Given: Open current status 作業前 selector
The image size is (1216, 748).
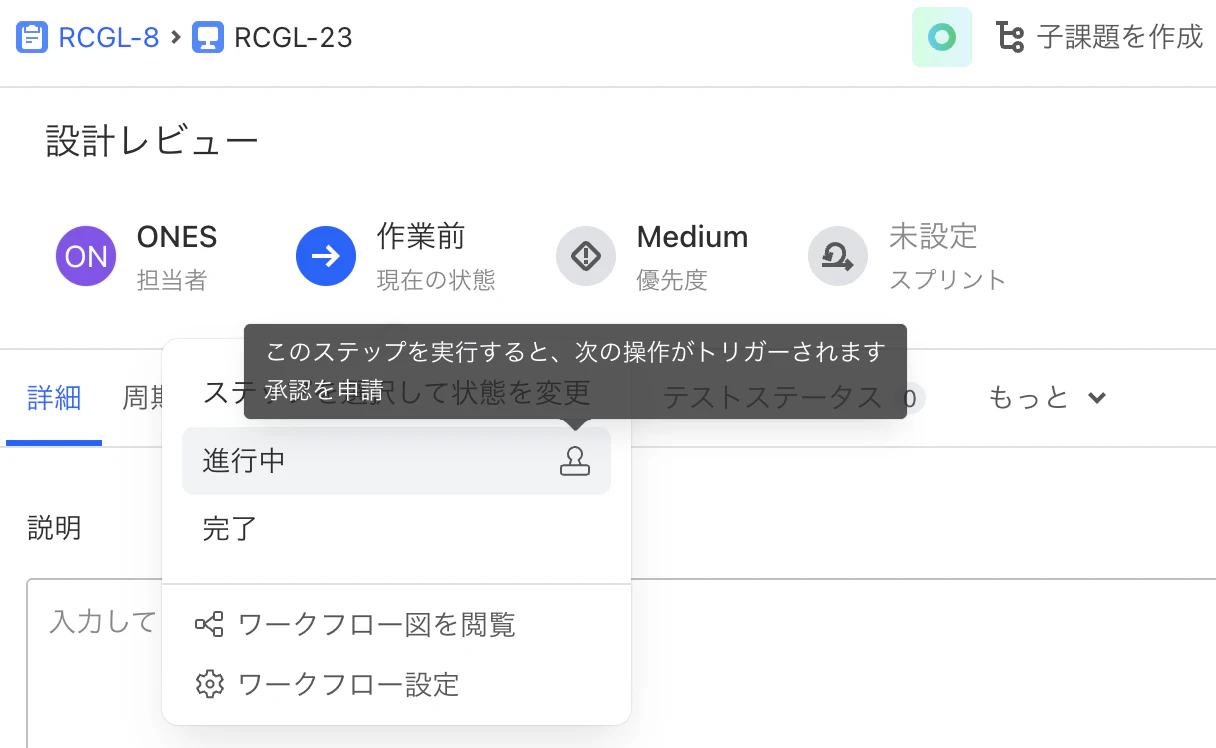Looking at the screenshot, I should click(421, 237).
